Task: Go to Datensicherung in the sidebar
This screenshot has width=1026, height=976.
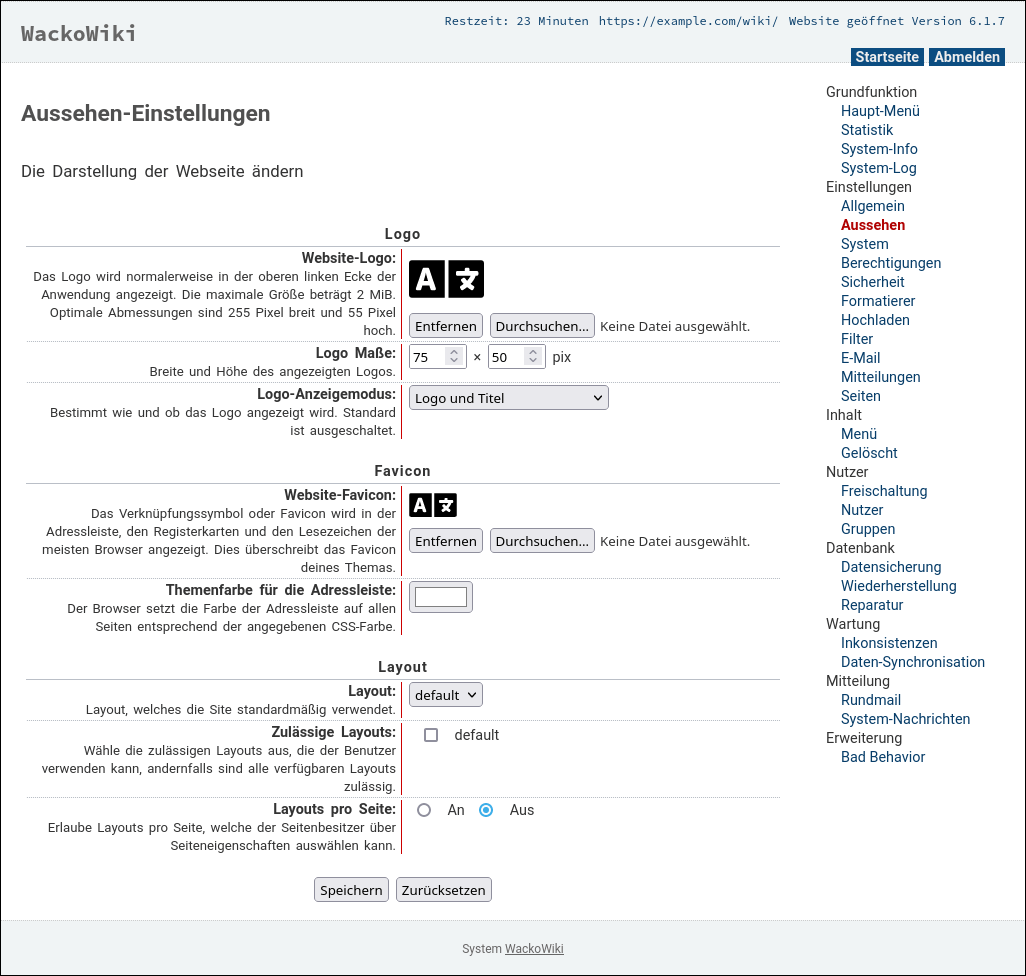Action: coord(890,567)
